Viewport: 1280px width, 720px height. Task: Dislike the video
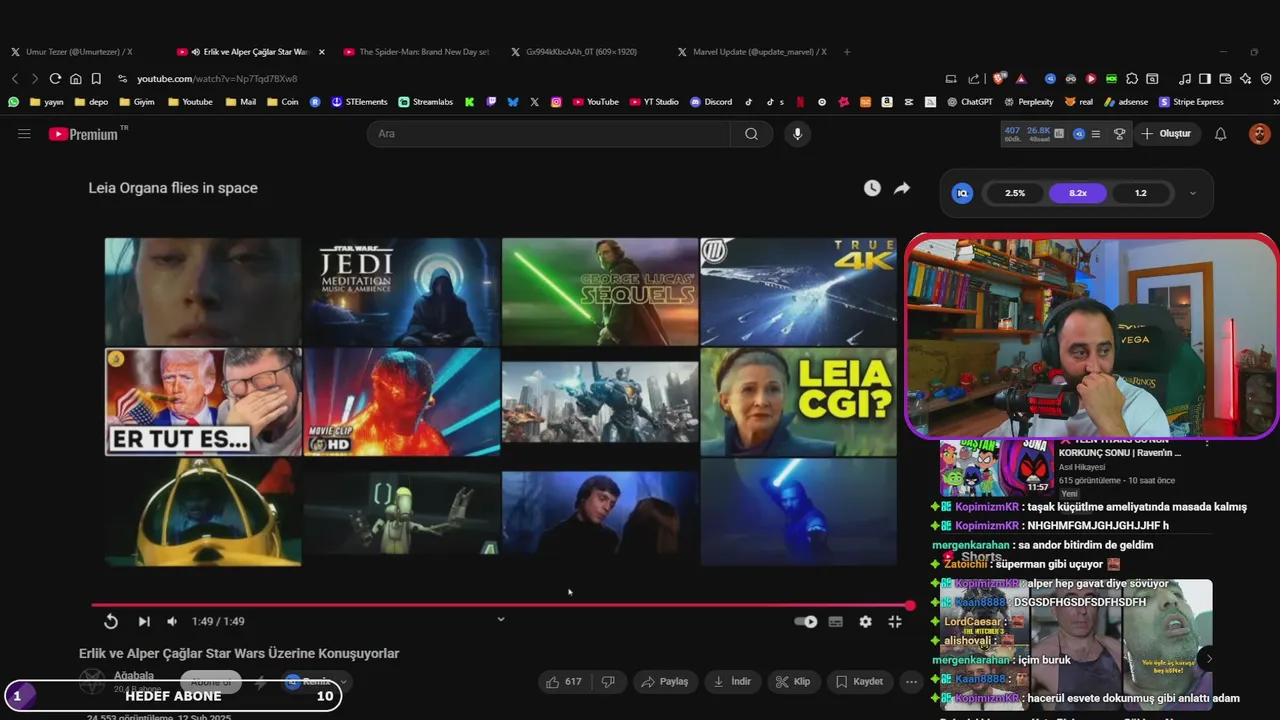click(608, 681)
